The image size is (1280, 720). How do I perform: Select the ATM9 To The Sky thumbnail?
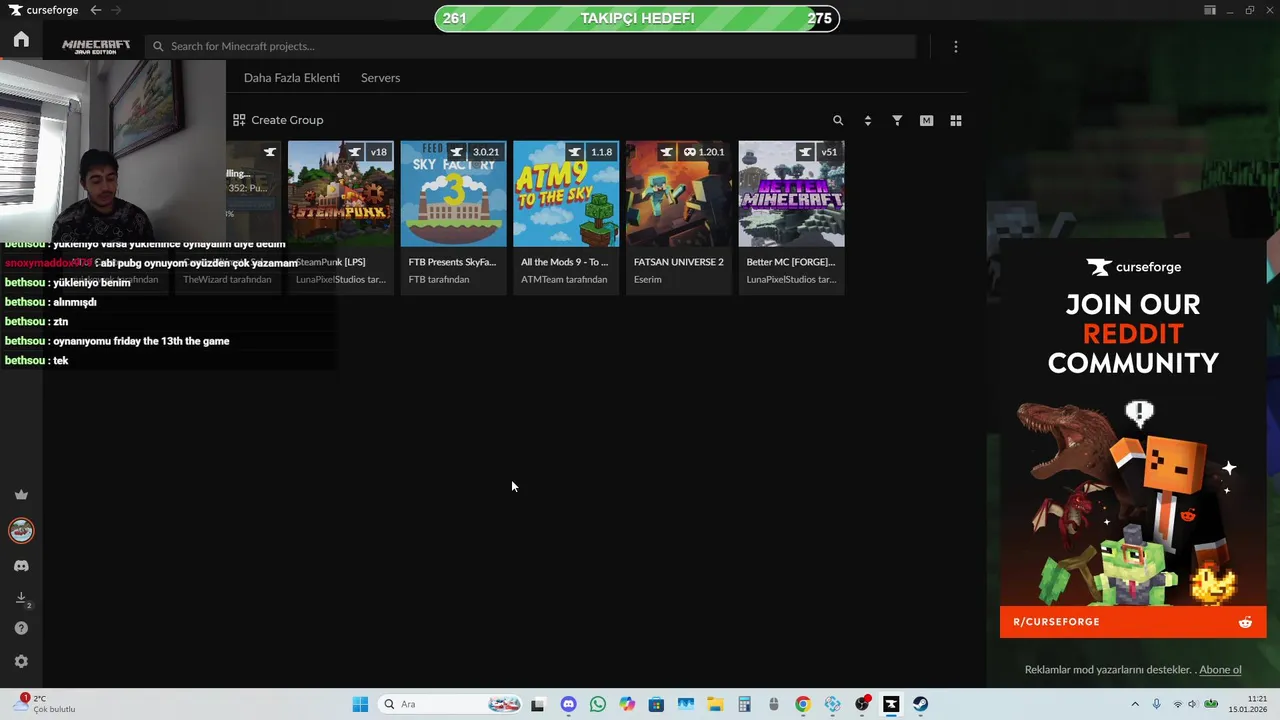pos(566,194)
